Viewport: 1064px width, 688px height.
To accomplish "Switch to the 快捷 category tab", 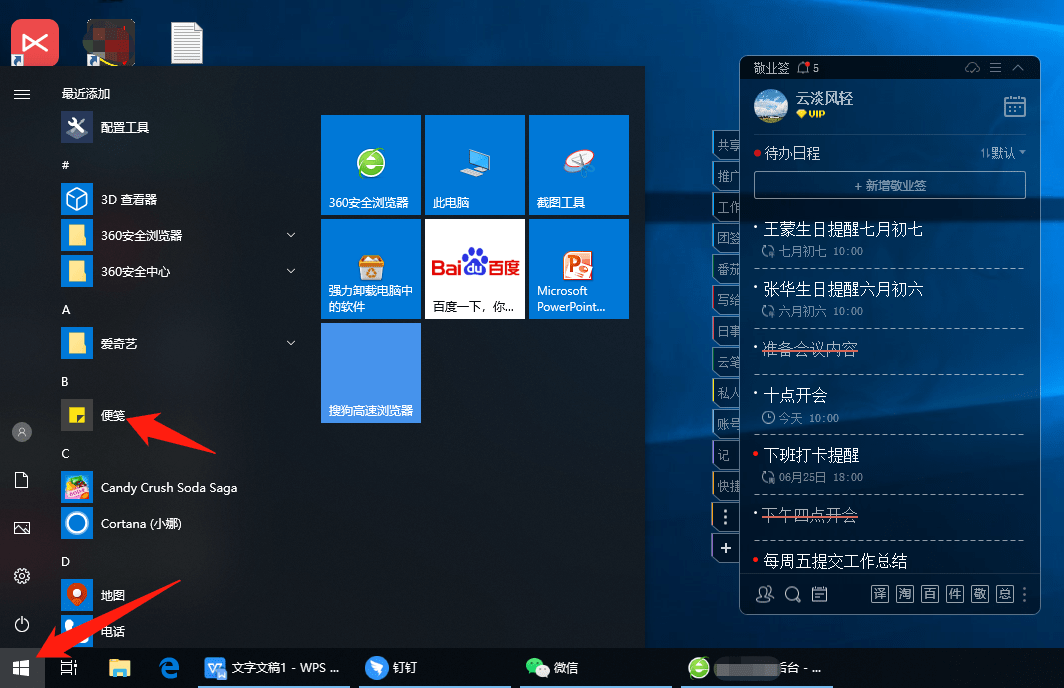I will pyautogui.click(x=727, y=486).
